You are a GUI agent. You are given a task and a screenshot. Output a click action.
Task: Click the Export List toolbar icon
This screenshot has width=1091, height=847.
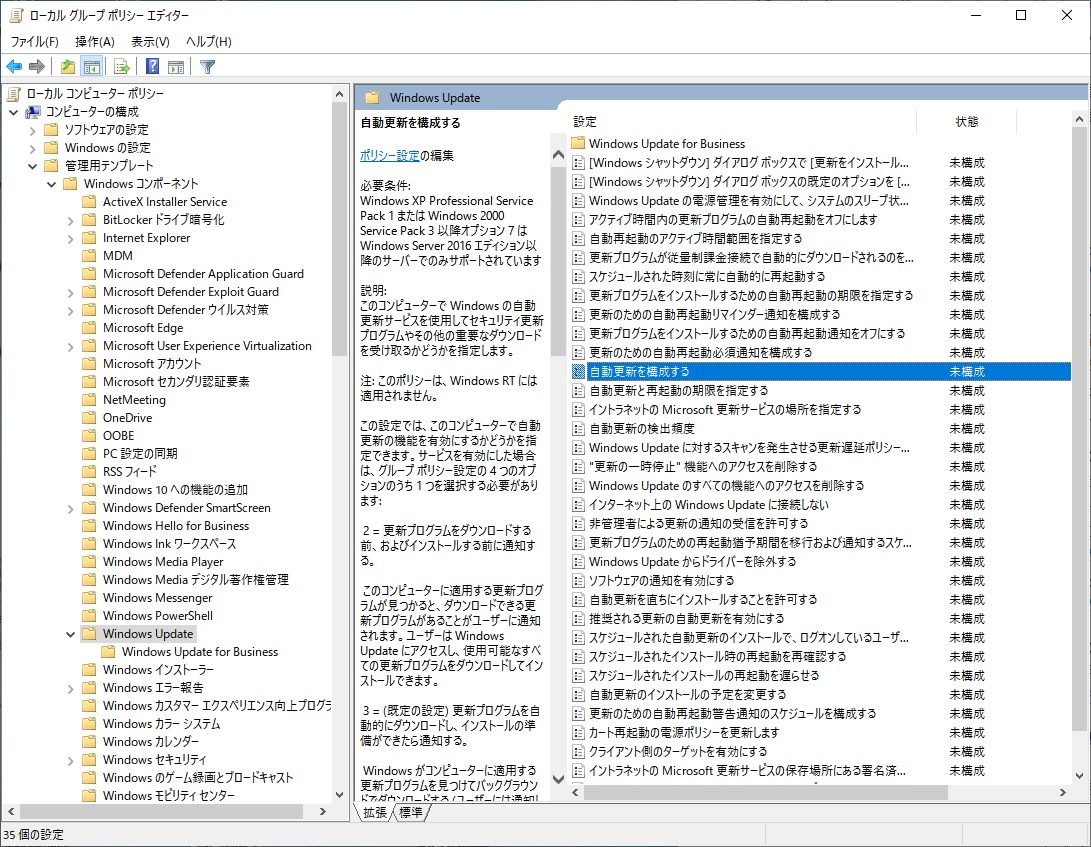[122, 67]
